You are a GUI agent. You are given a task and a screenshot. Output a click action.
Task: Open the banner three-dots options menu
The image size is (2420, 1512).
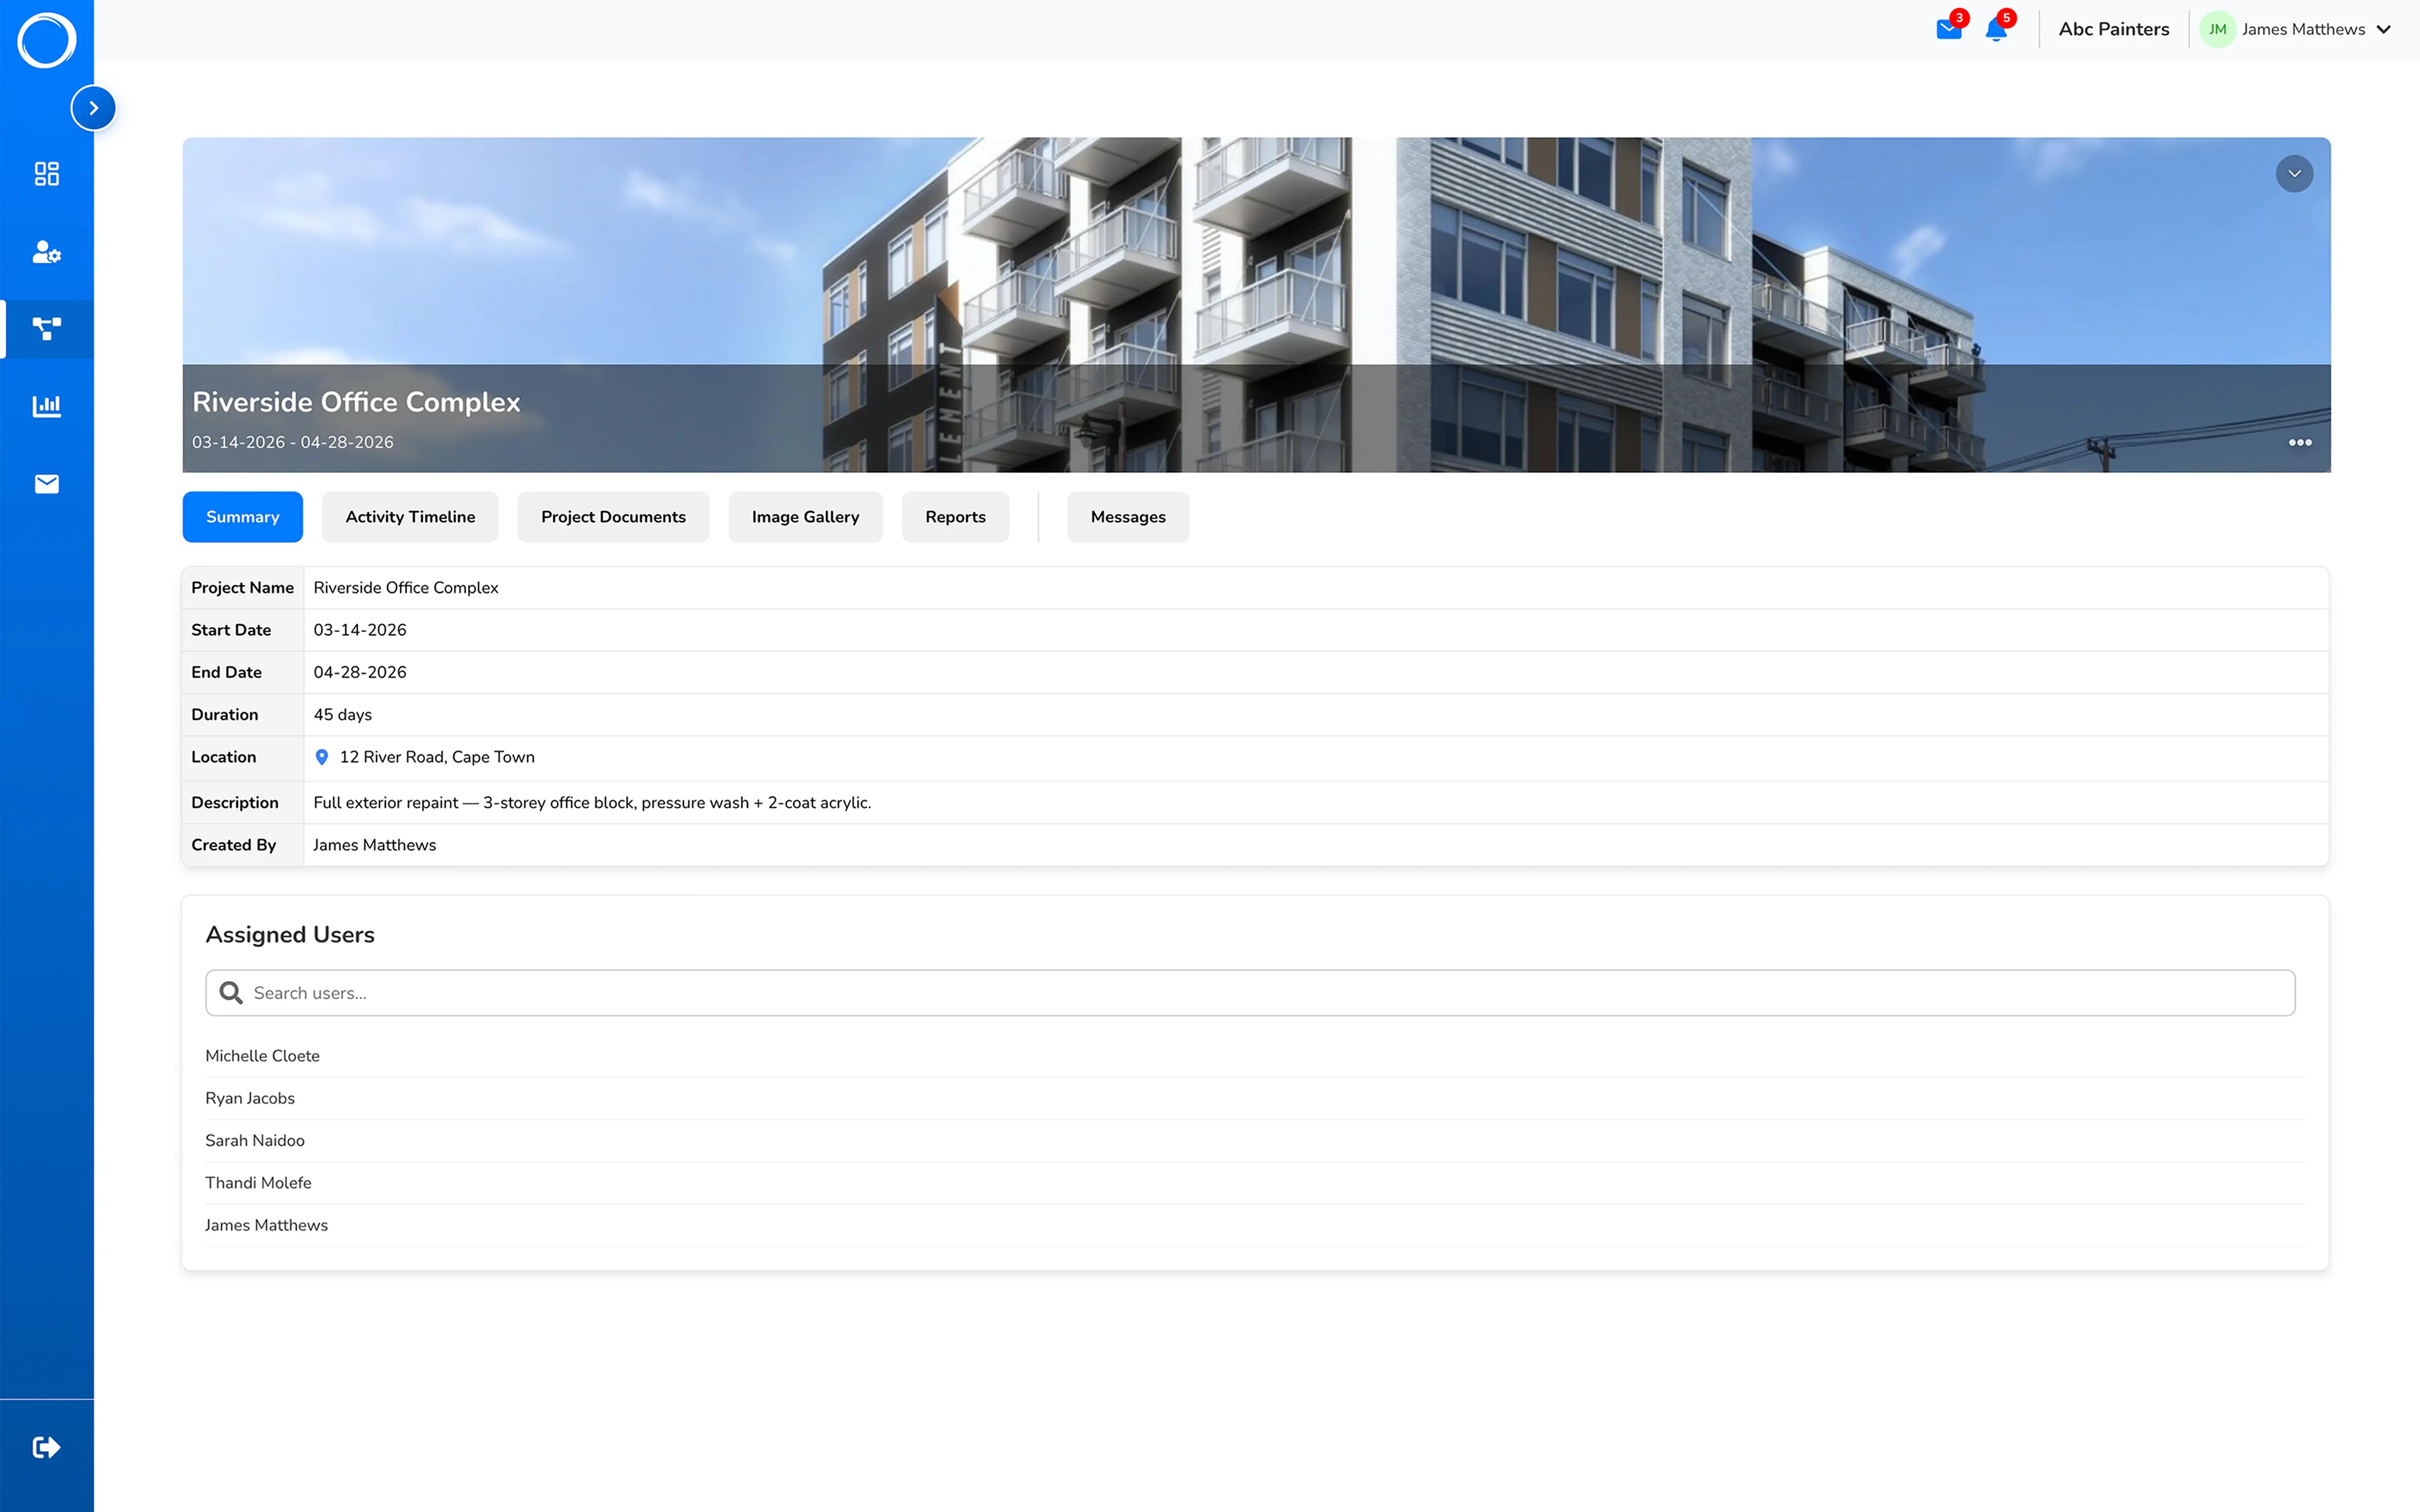click(2300, 442)
